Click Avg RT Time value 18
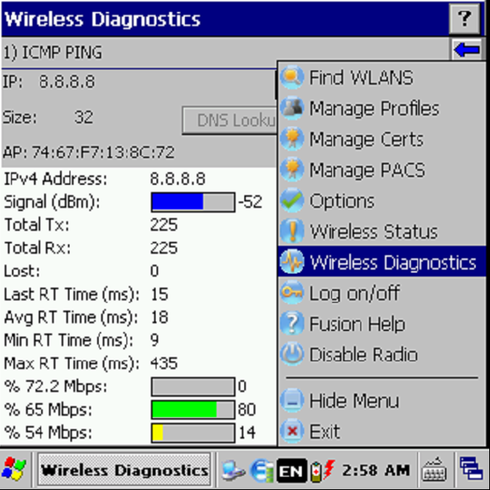Viewport: 490px width, 490px height. [159, 317]
